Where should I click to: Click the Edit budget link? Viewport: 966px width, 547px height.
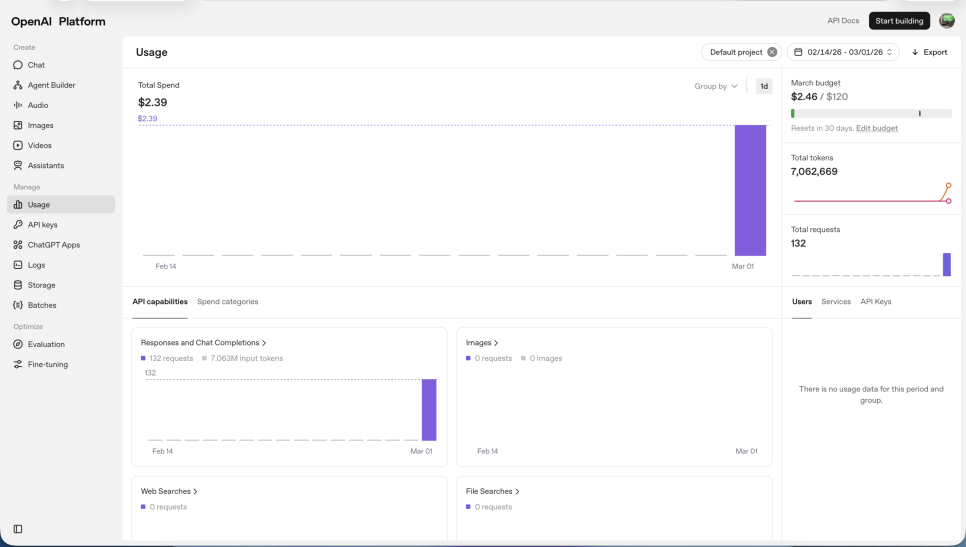click(877, 128)
